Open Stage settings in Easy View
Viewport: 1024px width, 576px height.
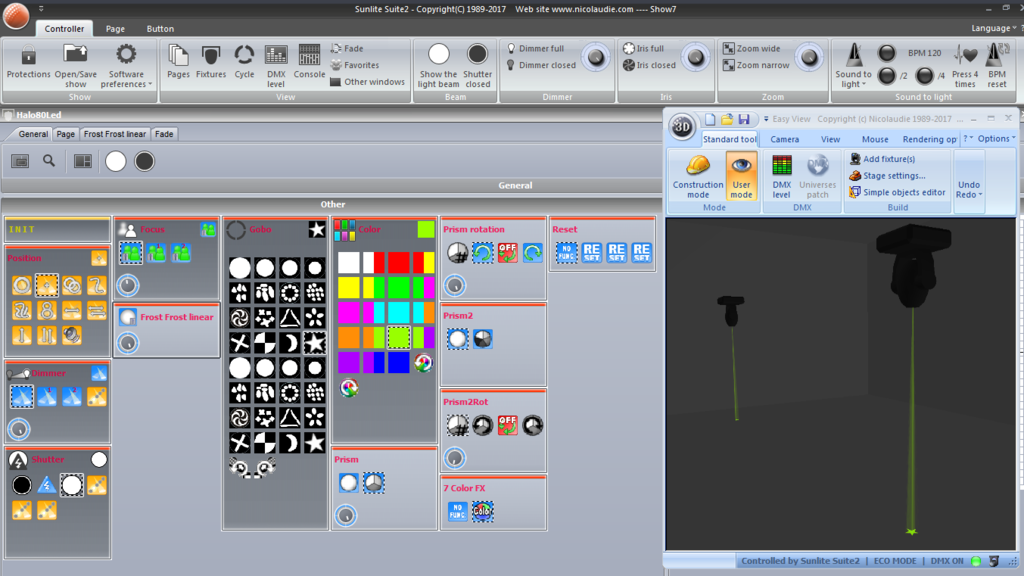coord(887,176)
